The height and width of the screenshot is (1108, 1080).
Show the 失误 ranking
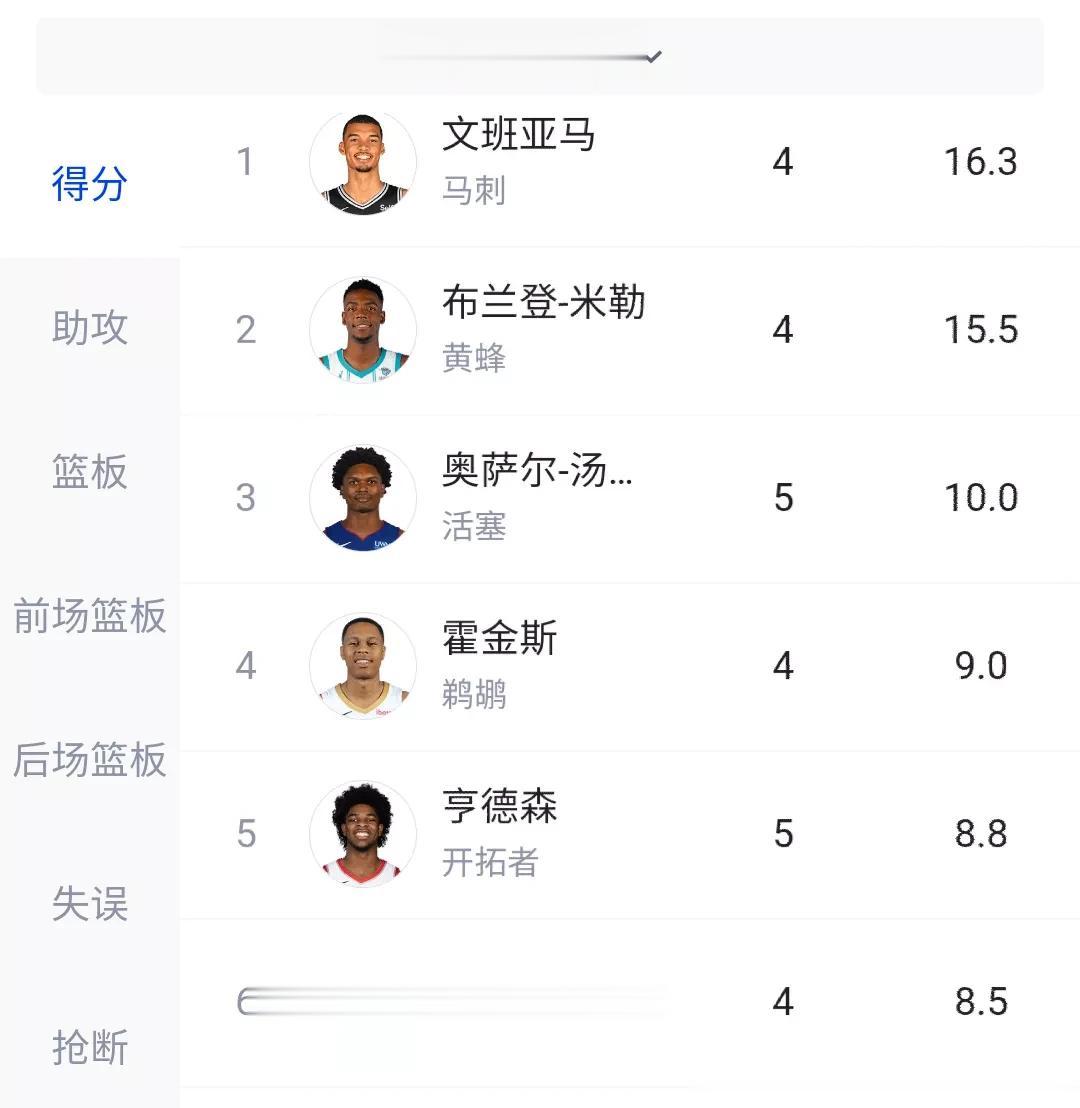click(90, 903)
